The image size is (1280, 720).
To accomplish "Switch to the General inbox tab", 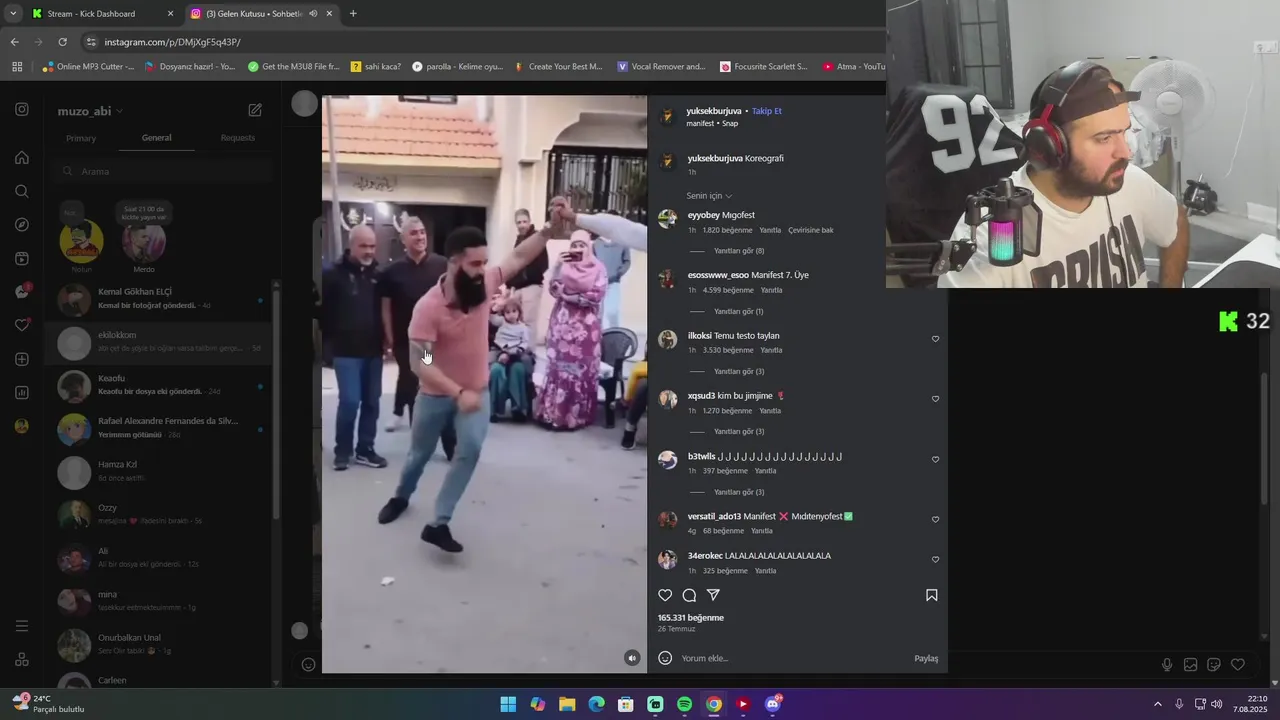I will (x=157, y=138).
